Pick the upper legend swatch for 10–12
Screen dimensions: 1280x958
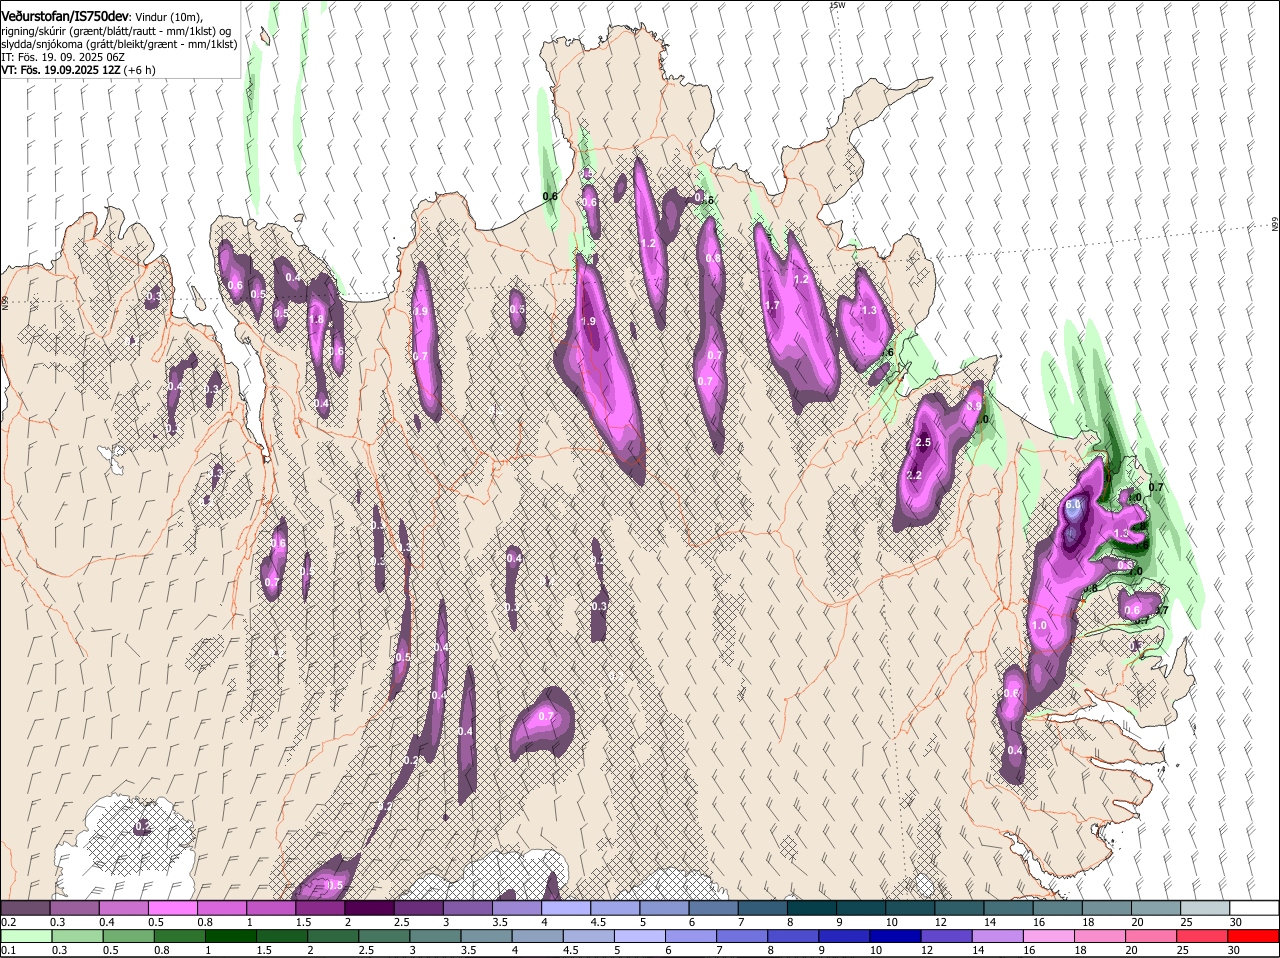click(x=911, y=908)
